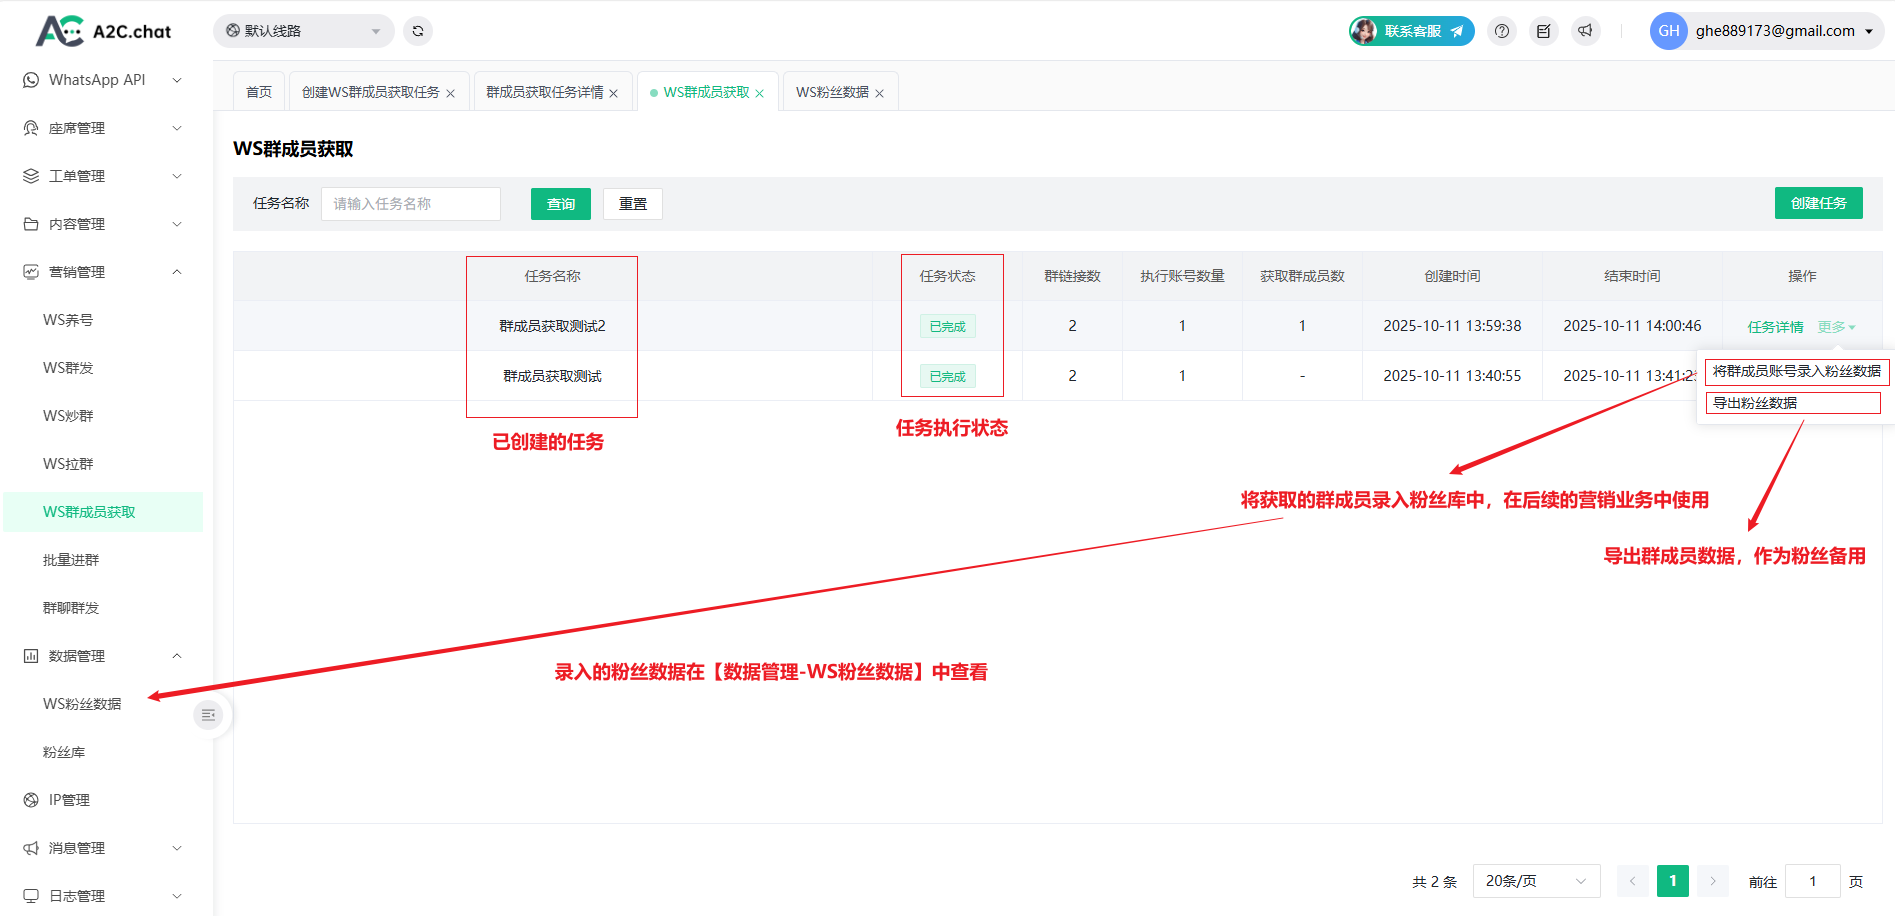This screenshot has width=1895, height=916.
Task: Click the A2C.chat logo
Action: pos(104,31)
